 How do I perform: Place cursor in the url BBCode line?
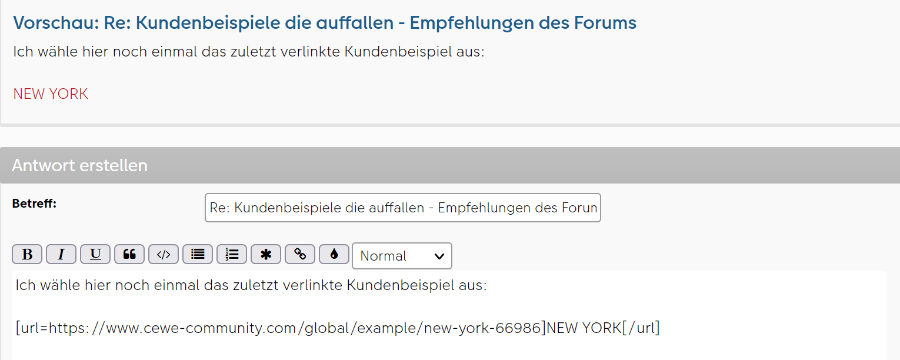point(338,328)
